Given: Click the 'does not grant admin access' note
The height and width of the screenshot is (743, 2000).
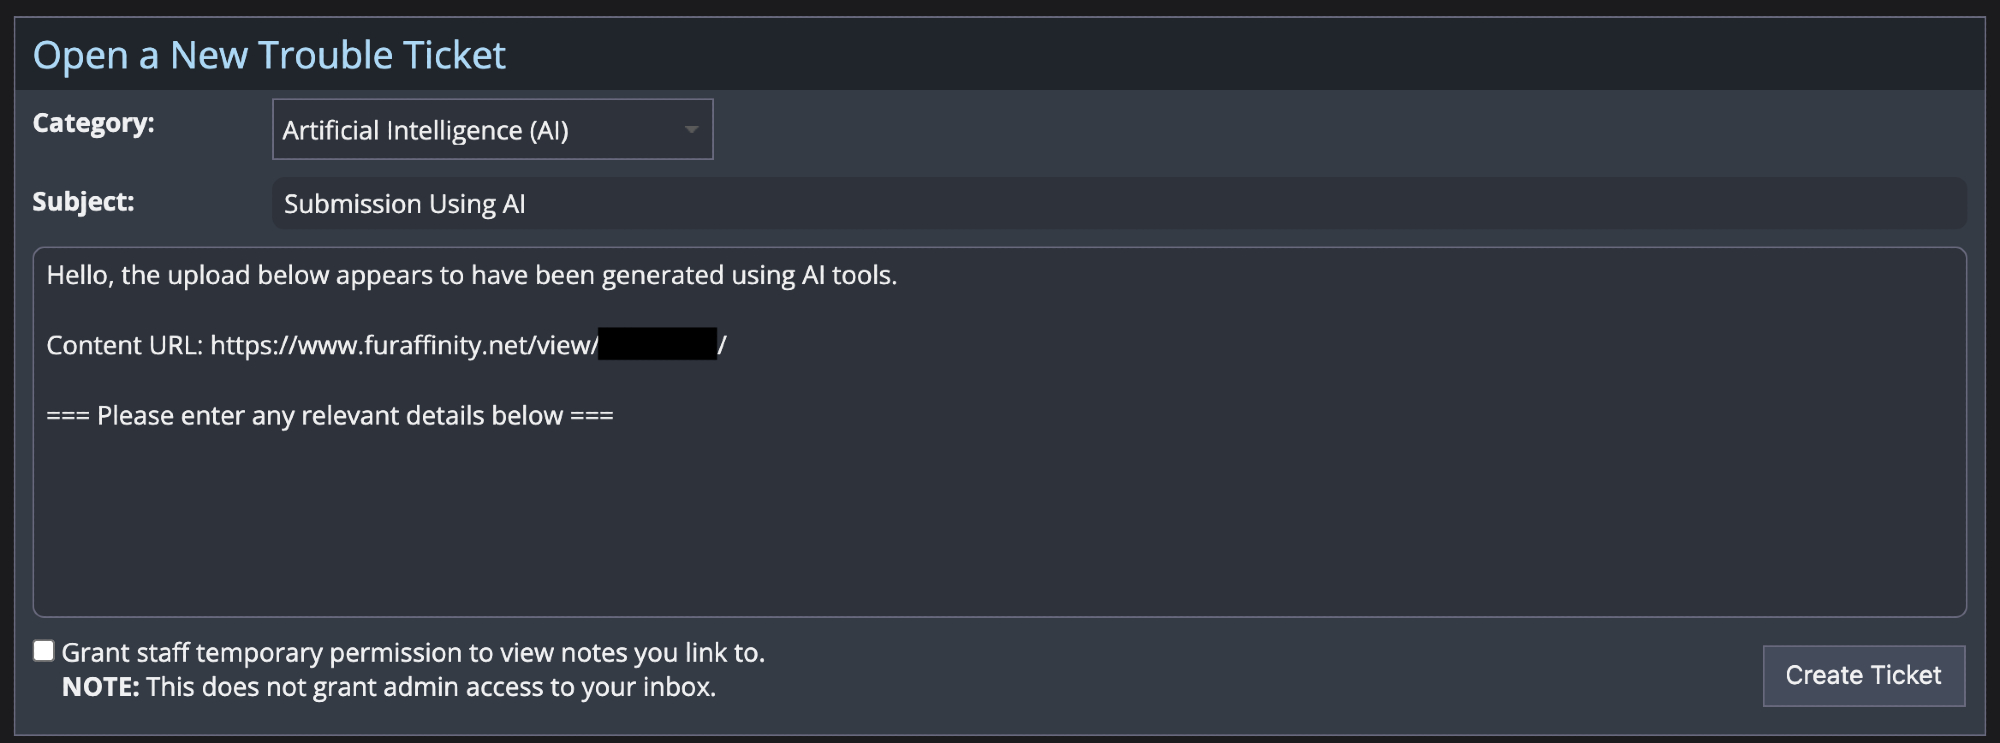Looking at the screenshot, I should click(x=430, y=687).
